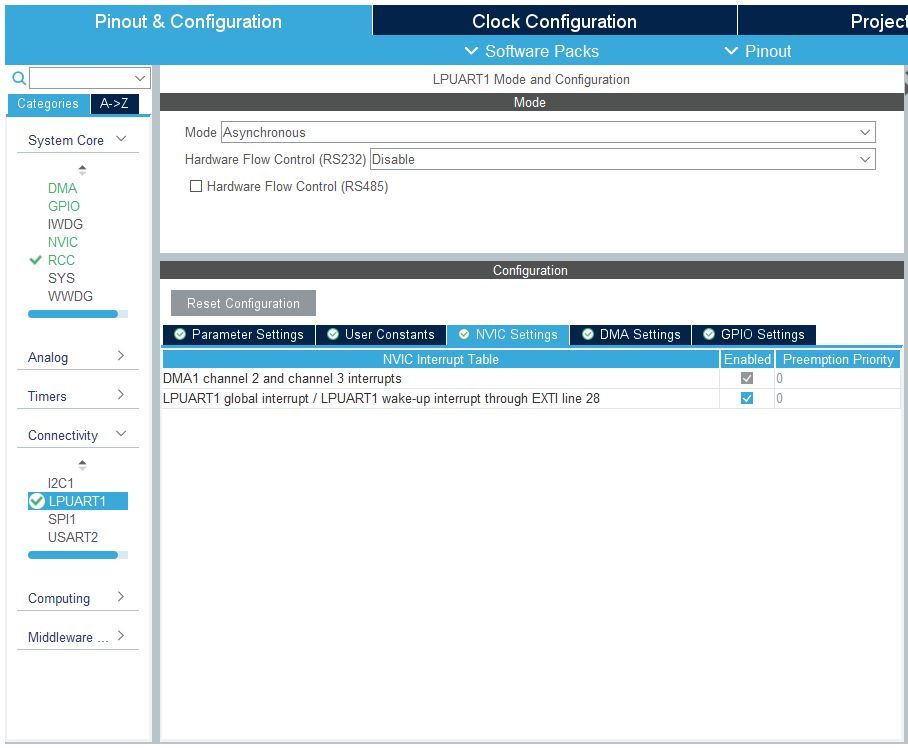908x748 pixels.
Task: Select USART2 under Connectivity
Action: [x=73, y=537]
